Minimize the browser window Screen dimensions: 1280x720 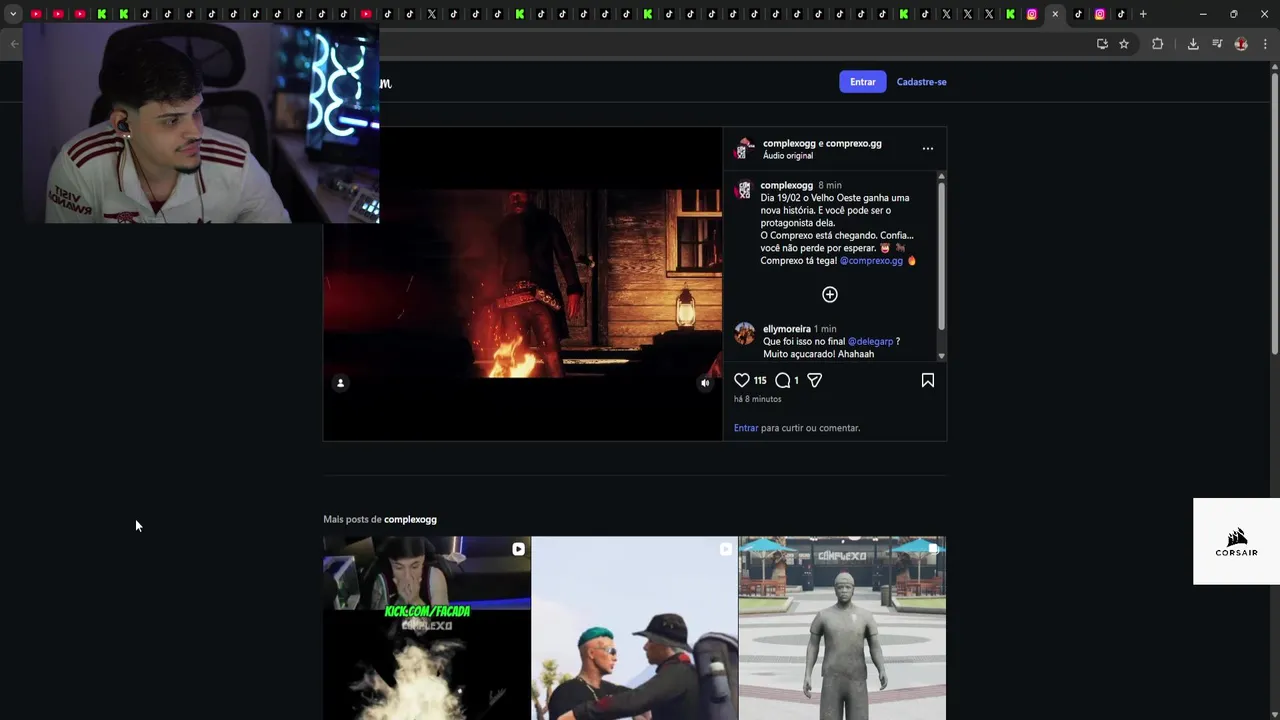point(1203,14)
